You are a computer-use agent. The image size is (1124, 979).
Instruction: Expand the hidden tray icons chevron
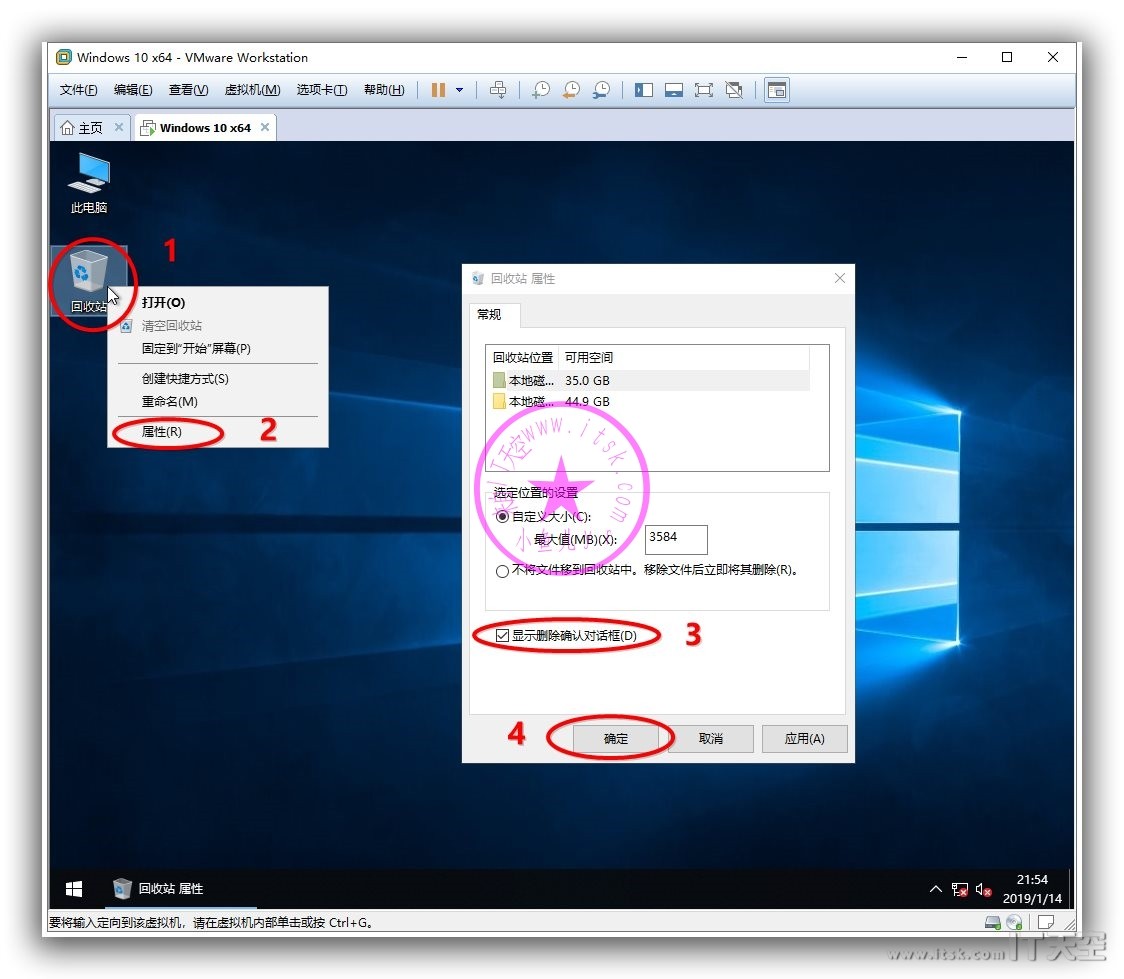click(x=935, y=889)
